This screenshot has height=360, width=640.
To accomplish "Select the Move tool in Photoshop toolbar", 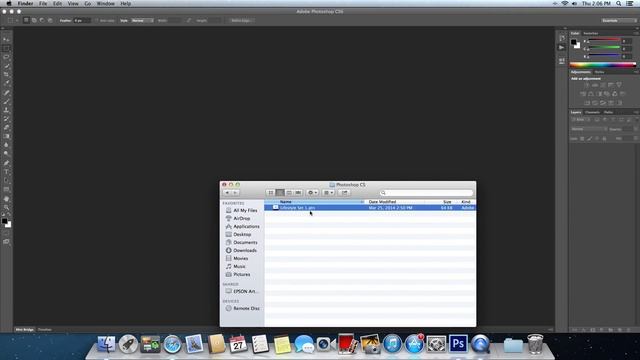I will click(6, 40).
